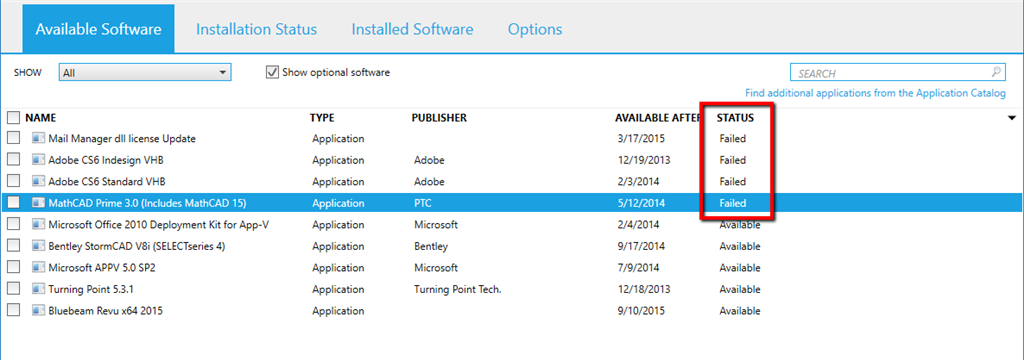
Task: Open the SHOW filter dropdown set to All
Action: pyautogui.click(x=145, y=73)
